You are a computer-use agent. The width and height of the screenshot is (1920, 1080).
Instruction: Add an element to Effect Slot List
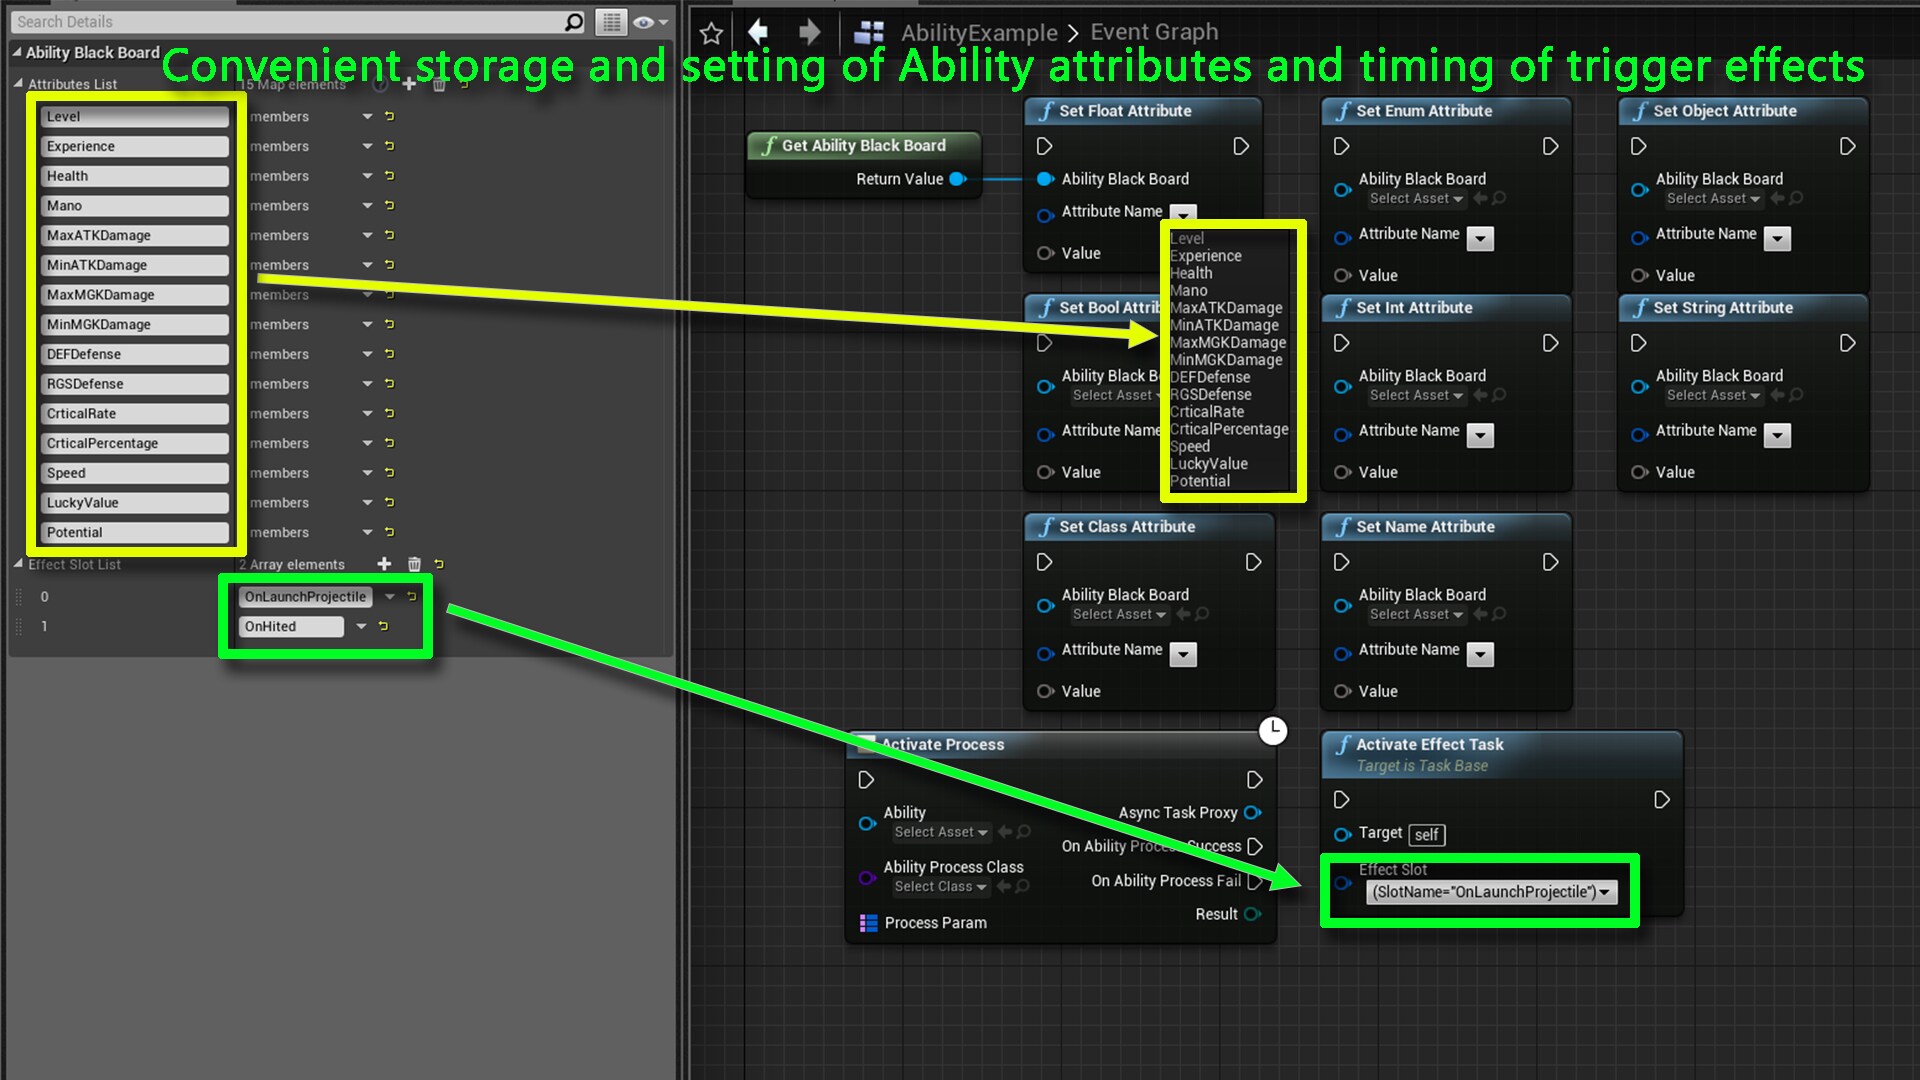click(384, 563)
